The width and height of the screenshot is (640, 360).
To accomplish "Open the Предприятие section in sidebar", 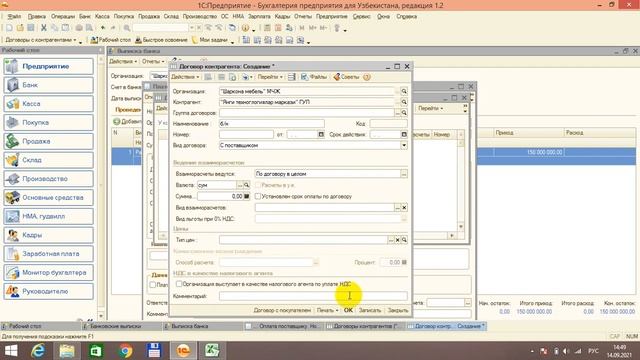I will click(49, 66).
